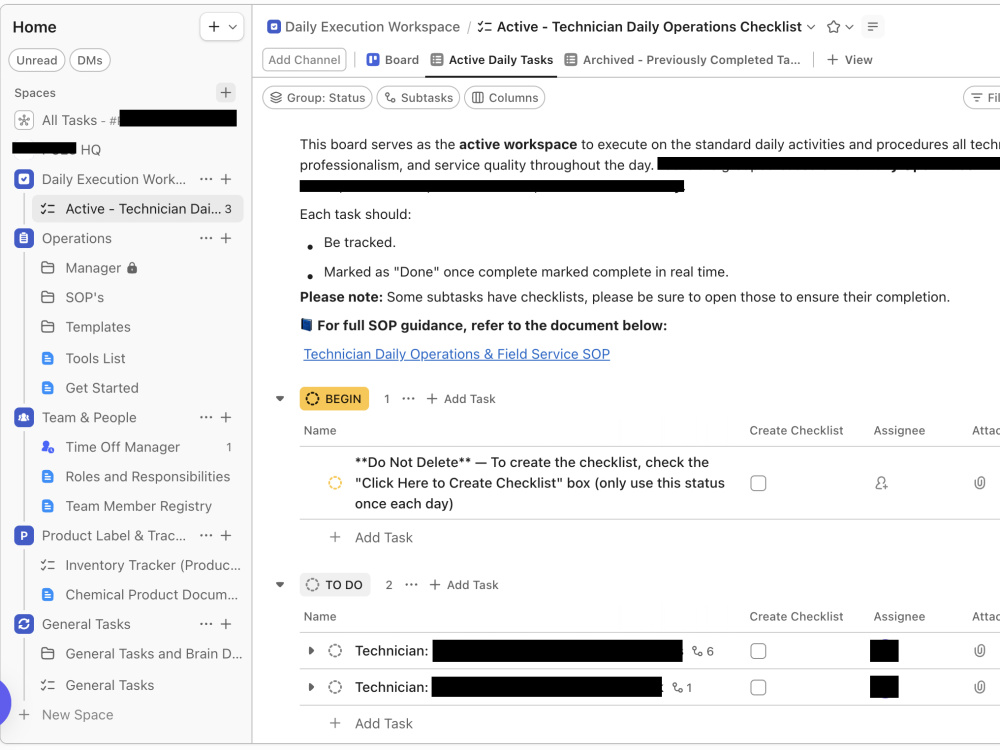Screen dimensions: 1000x750
Task: Open list title dropdown chevron
Action: pos(811,27)
